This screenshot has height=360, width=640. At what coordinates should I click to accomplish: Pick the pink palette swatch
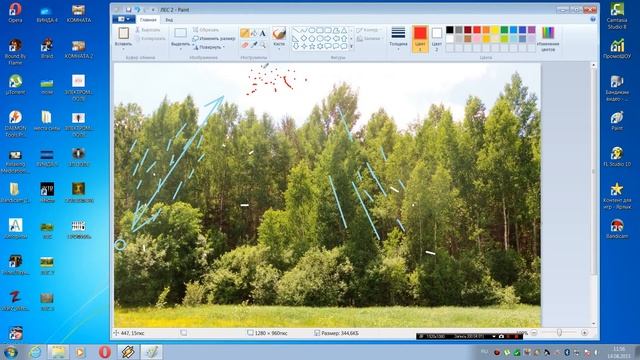pos(477,39)
